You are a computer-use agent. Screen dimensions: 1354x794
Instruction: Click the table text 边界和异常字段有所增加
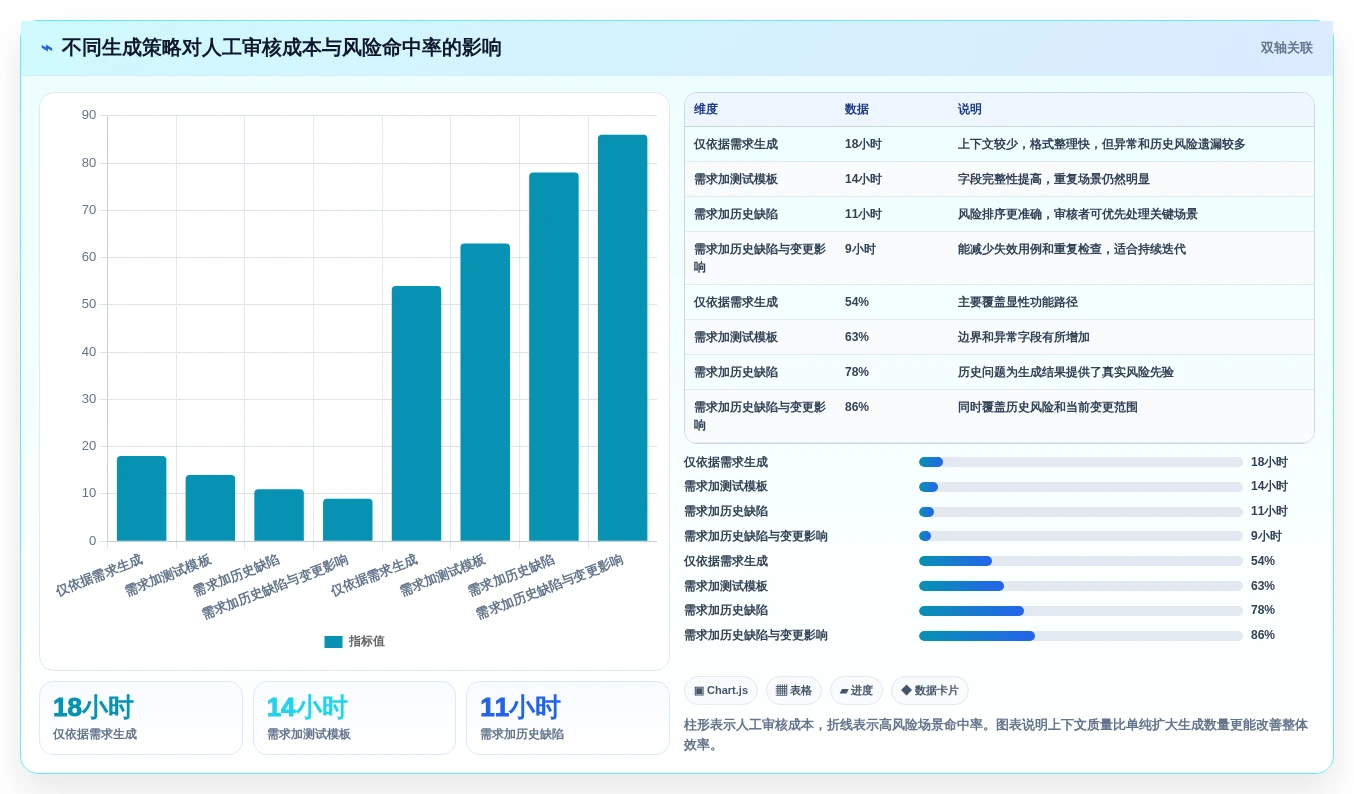pyautogui.click(x=1024, y=337)
